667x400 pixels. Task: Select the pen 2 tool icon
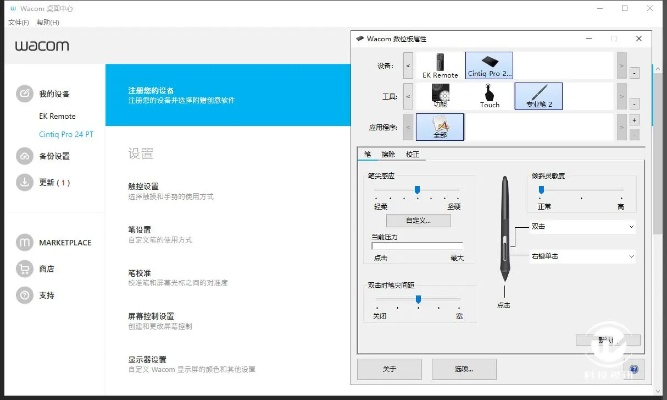click(539, 96)
